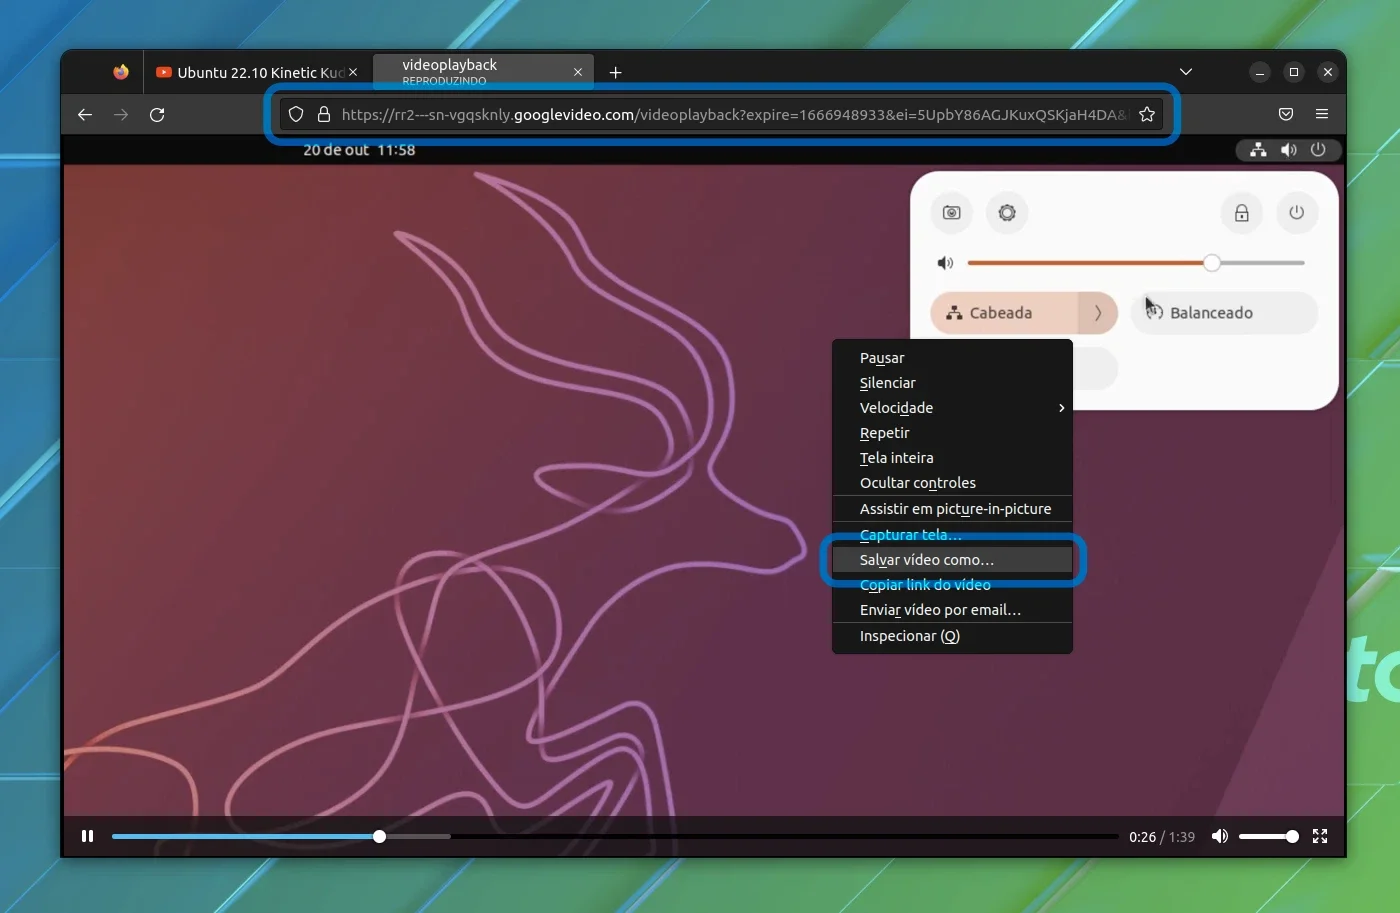Screen dimensions: 1400x913
Task: Click the power icon in the video's top bar
Action: point(1318,150)
